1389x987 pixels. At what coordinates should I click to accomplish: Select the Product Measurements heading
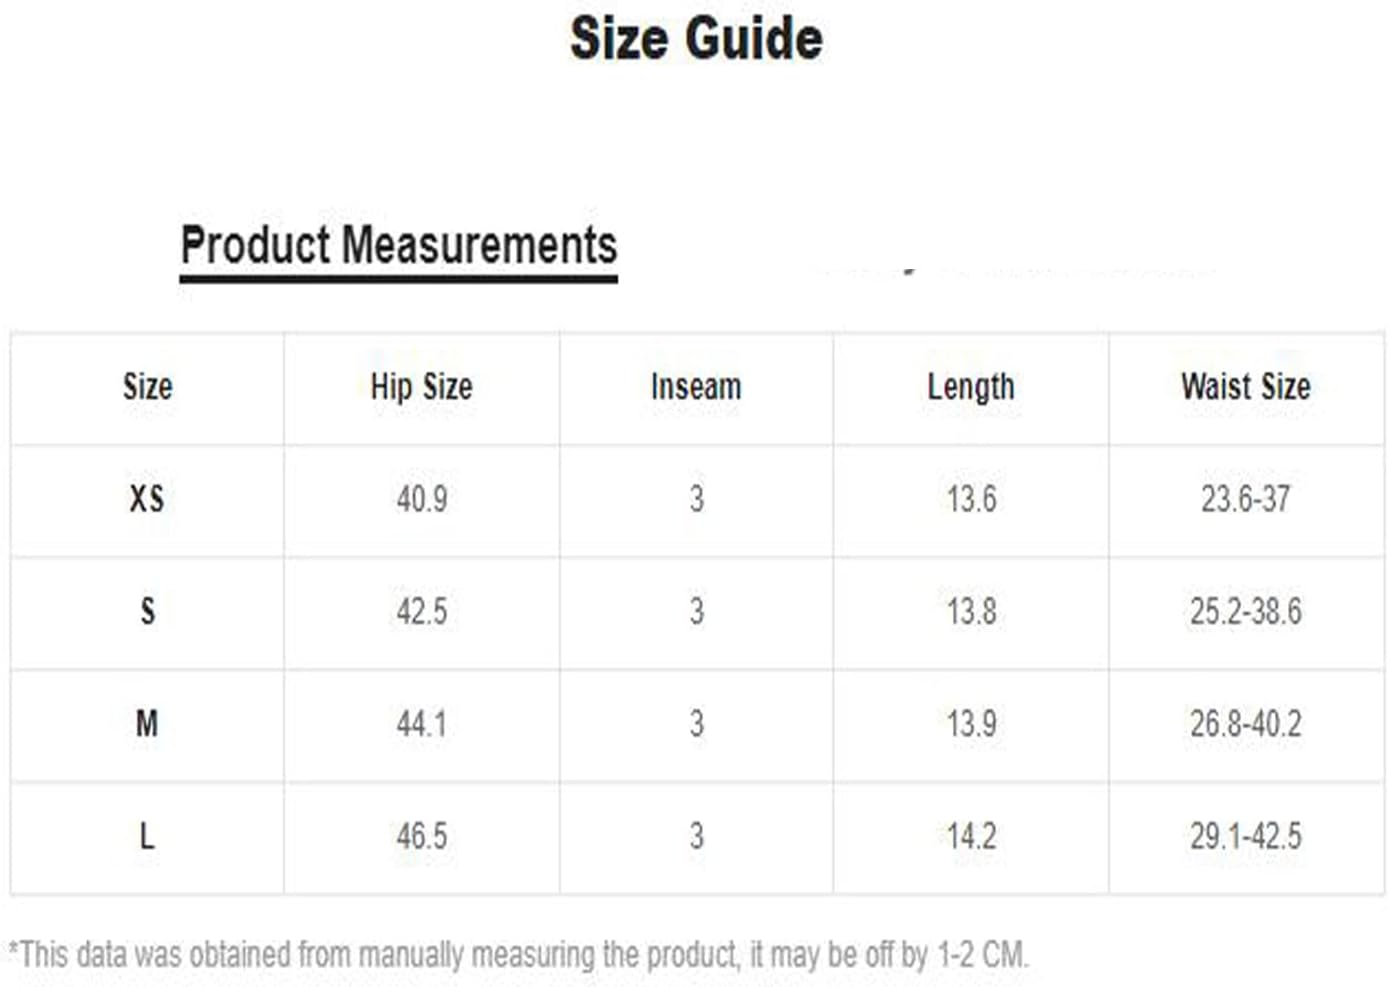coord(399,246)
